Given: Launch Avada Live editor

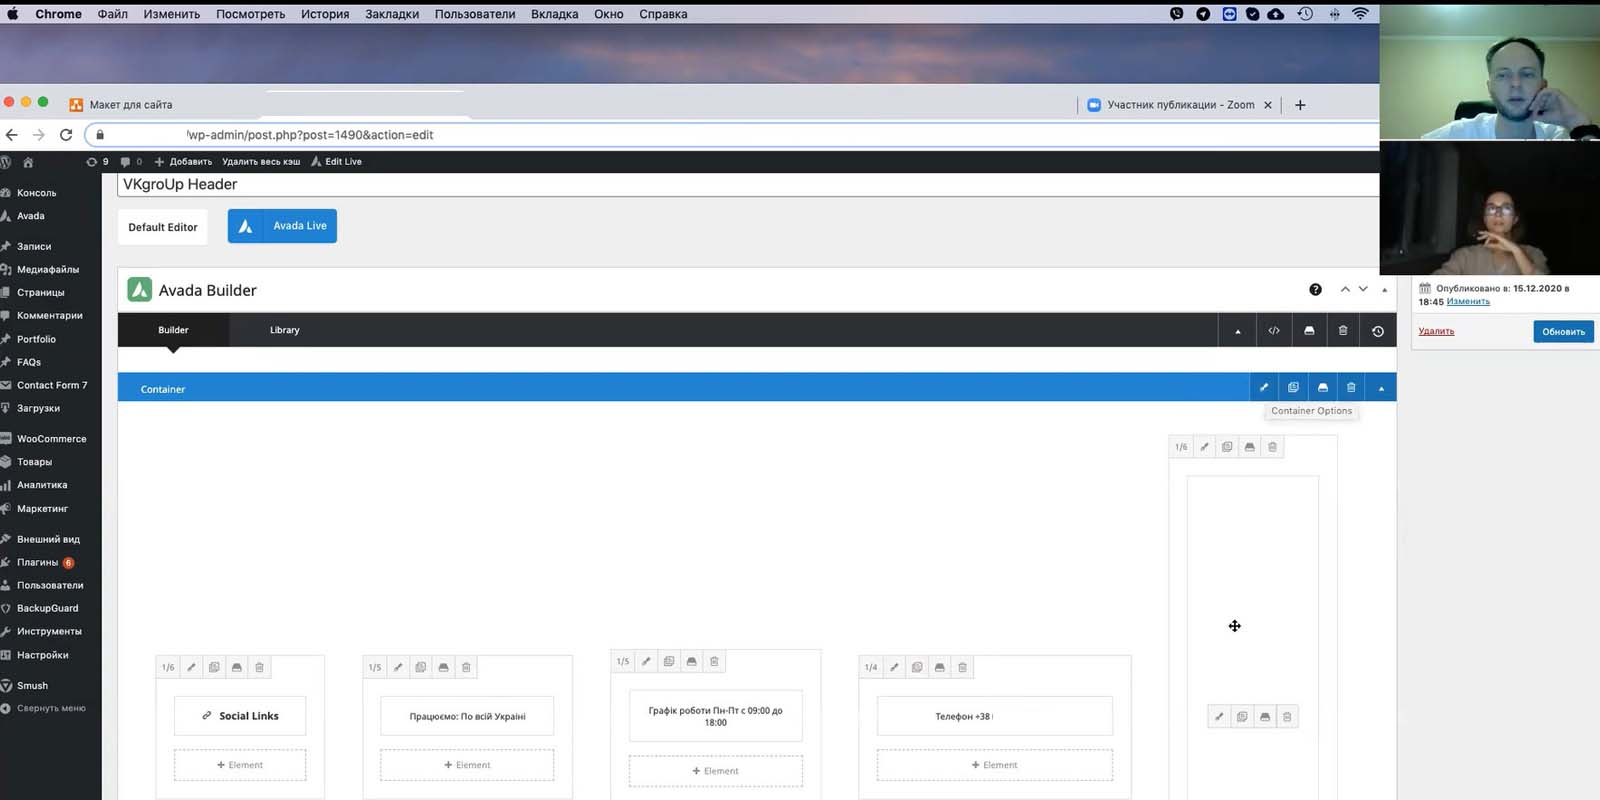Looking at the screenshot, I should tap(282, 226).
